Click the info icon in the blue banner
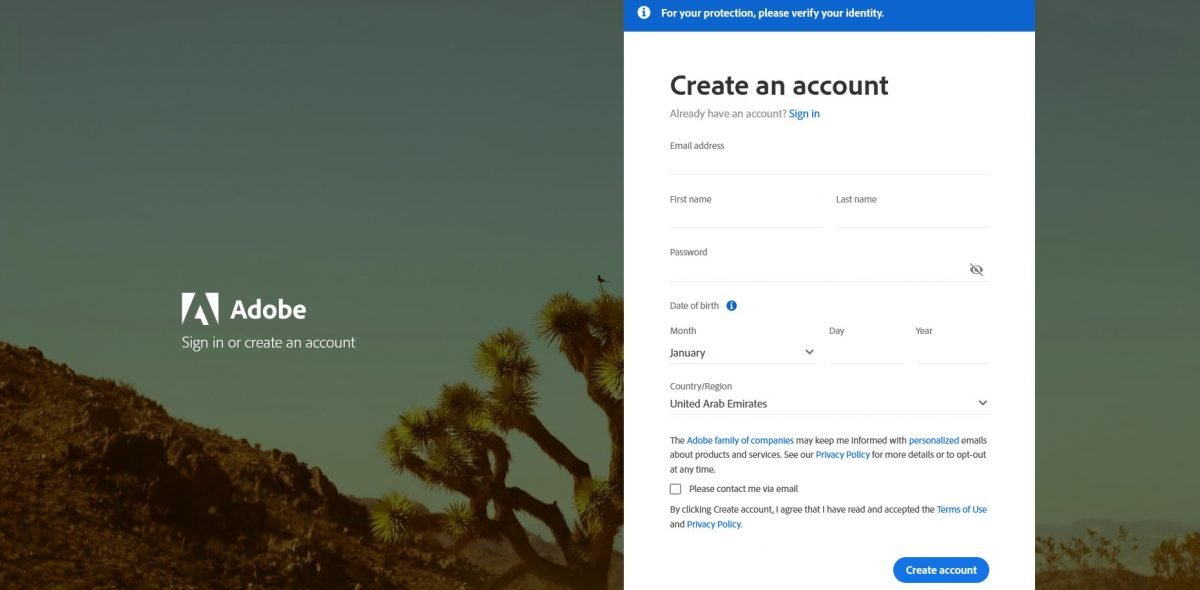The image size is (1200, 590). click(643, 13)
